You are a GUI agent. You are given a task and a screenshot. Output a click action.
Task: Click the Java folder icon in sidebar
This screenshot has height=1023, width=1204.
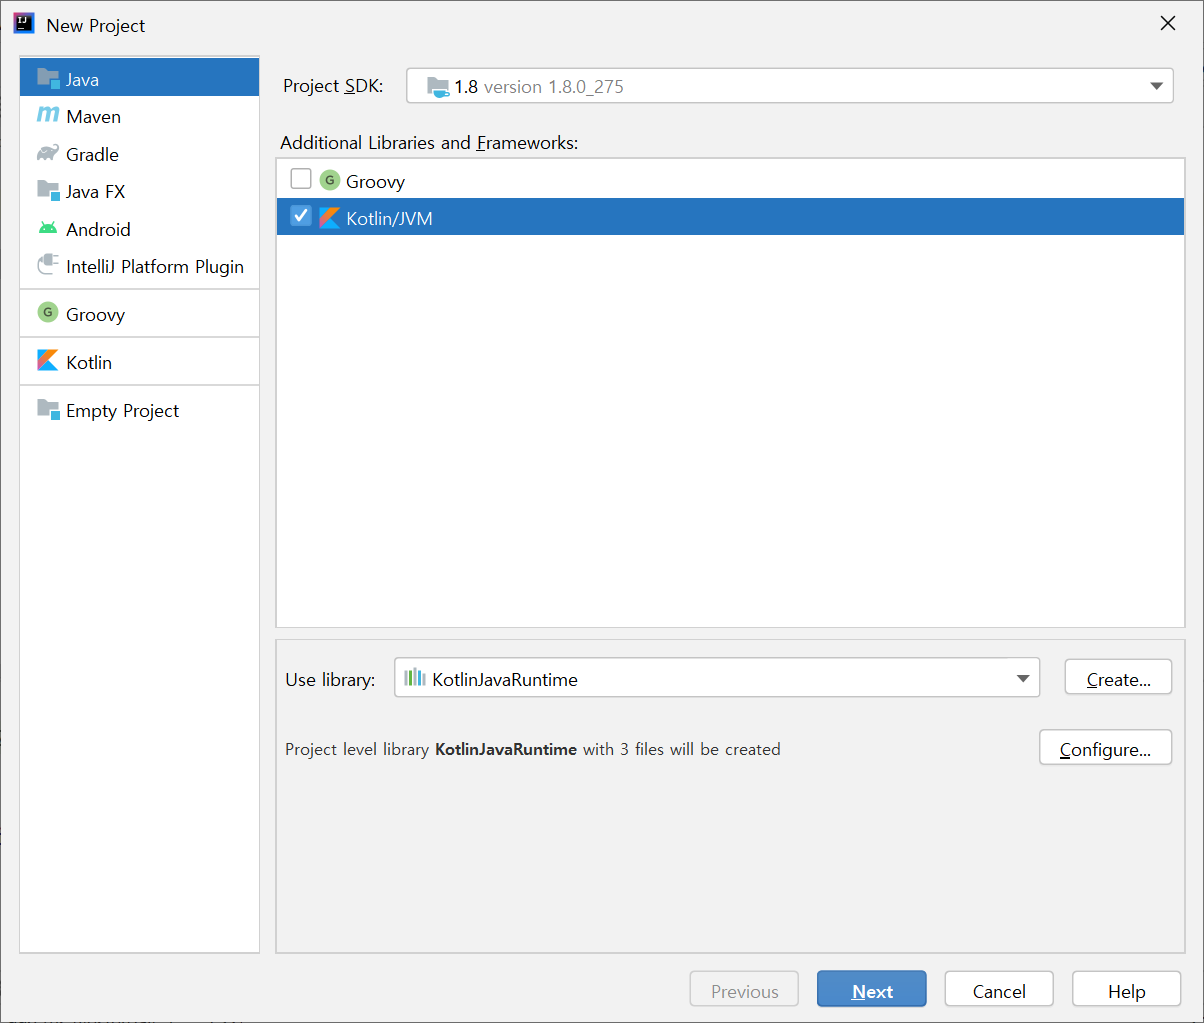tap(48, 79)
